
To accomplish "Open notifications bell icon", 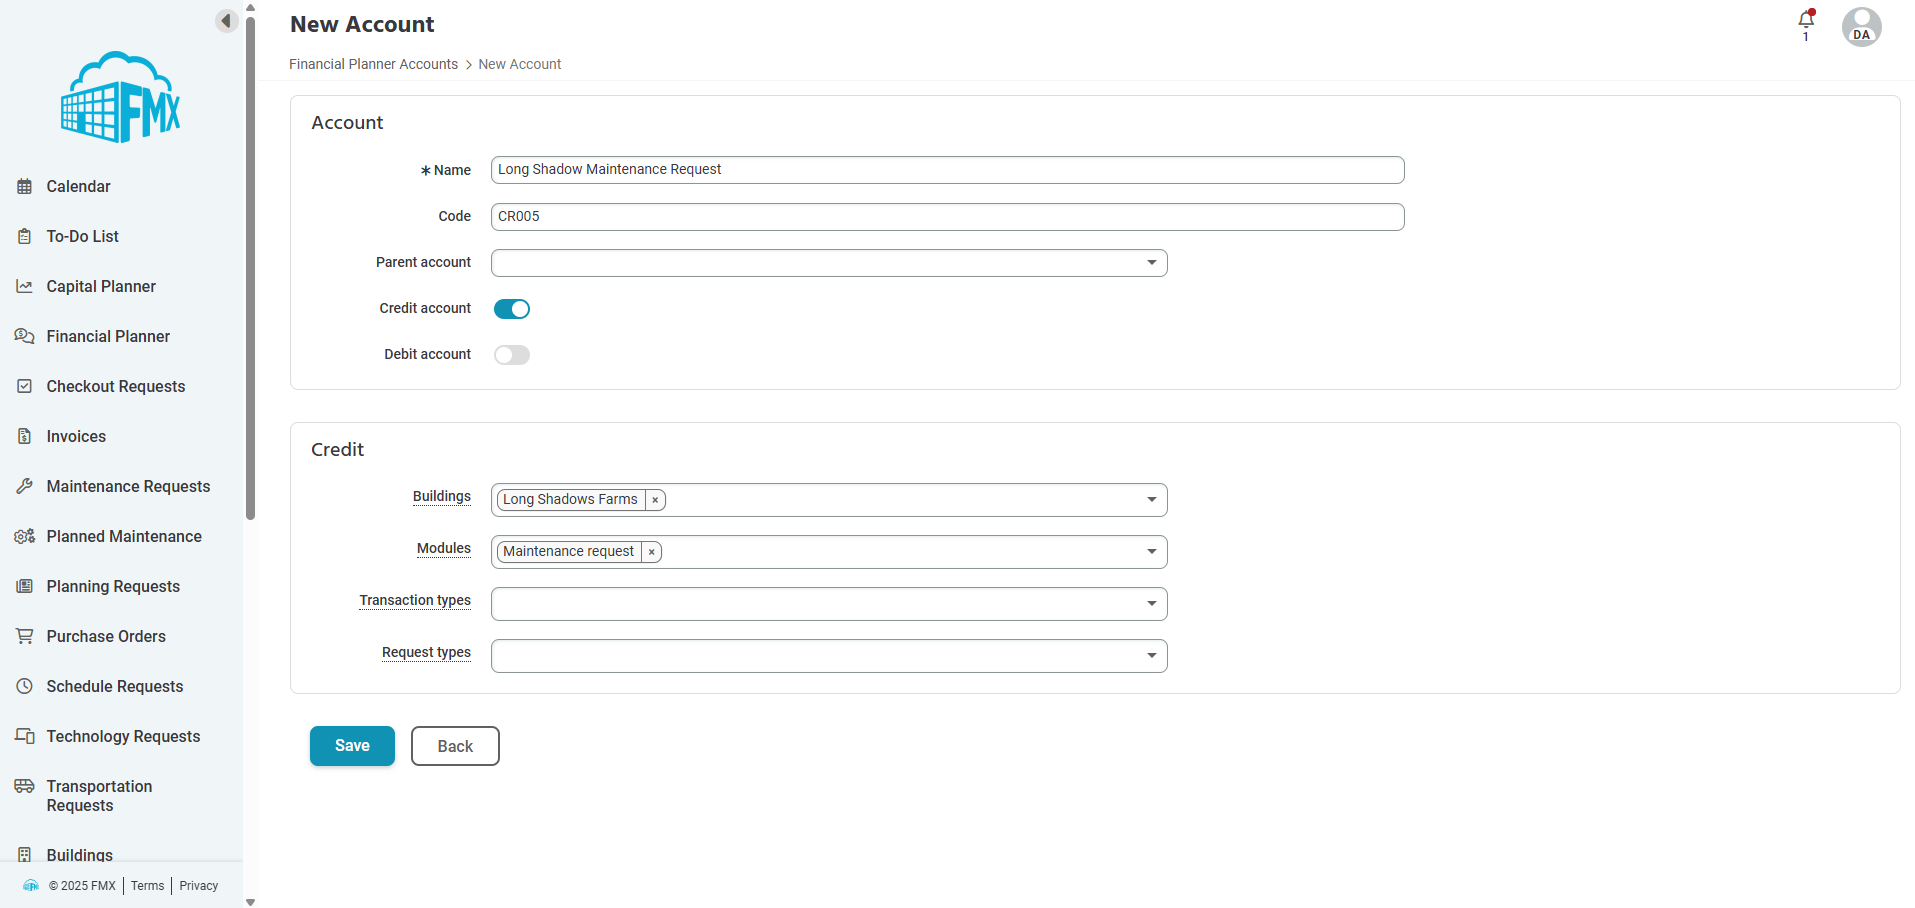I will click(1806, 19).
